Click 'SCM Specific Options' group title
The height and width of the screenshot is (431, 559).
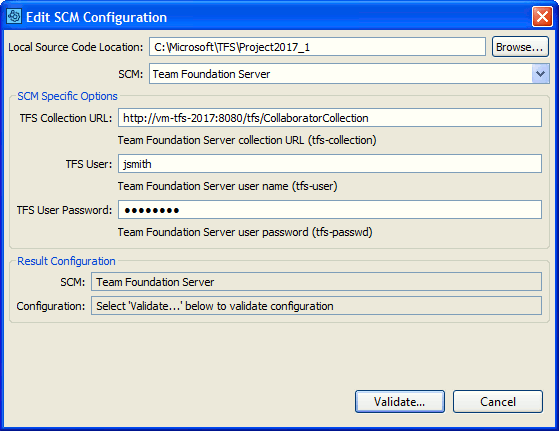click(x=67, y=96)
